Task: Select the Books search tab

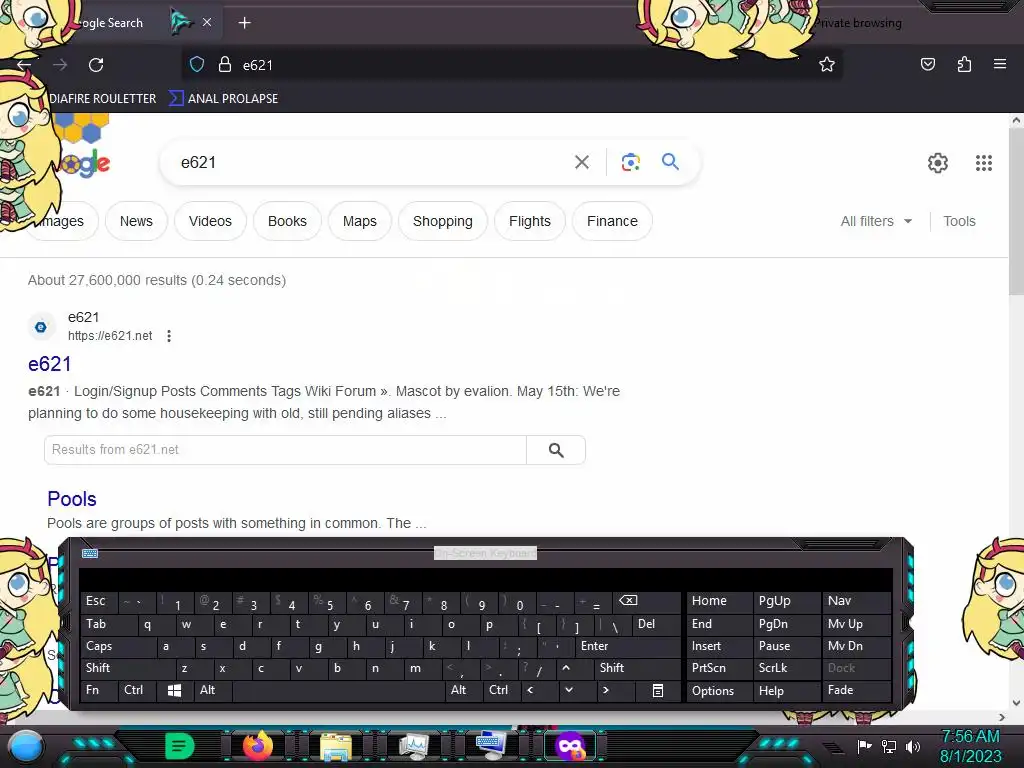Action: (x=287, y=221)
